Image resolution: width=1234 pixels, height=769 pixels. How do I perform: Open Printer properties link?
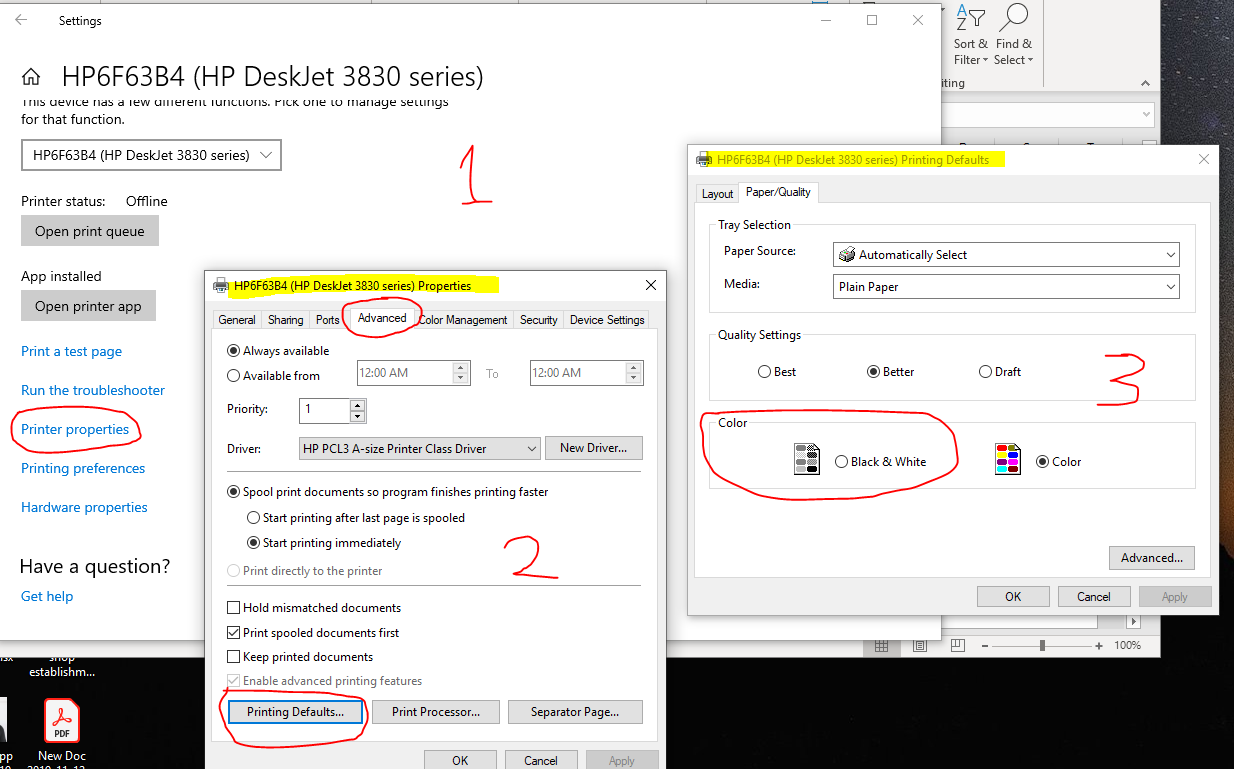[75, 429]
